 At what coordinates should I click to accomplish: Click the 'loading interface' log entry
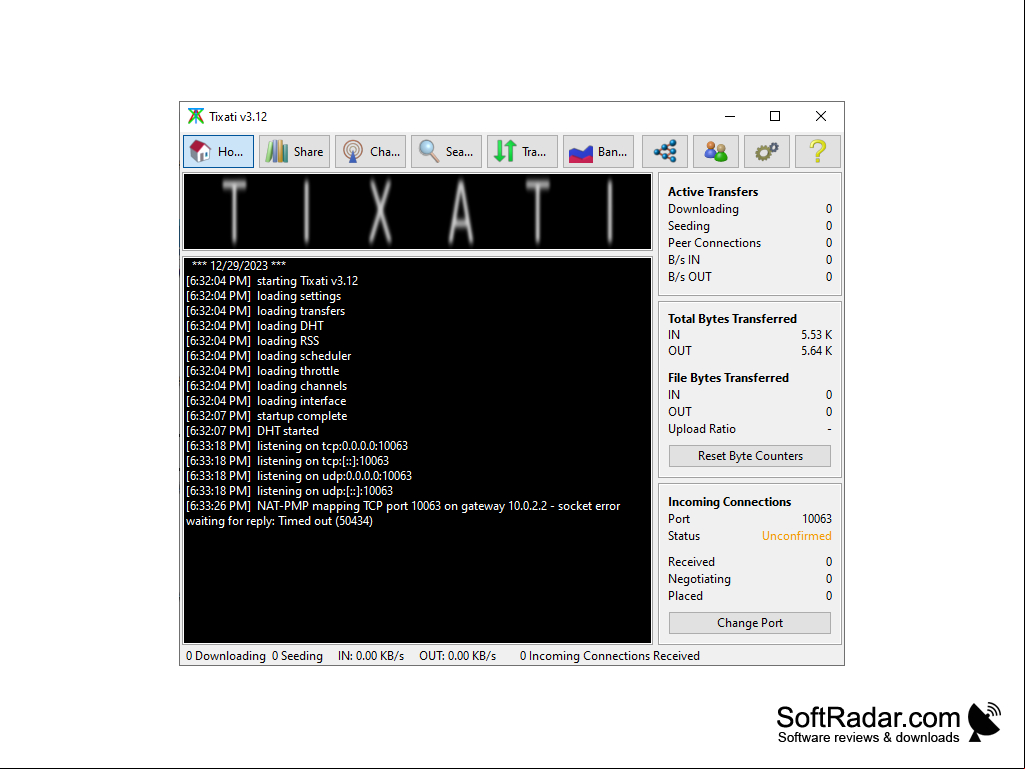(266, 401)
